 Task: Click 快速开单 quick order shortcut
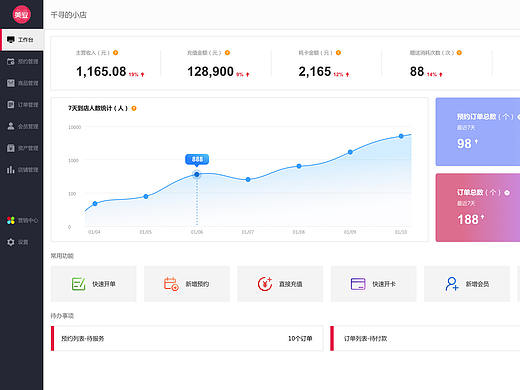[93, 284]
